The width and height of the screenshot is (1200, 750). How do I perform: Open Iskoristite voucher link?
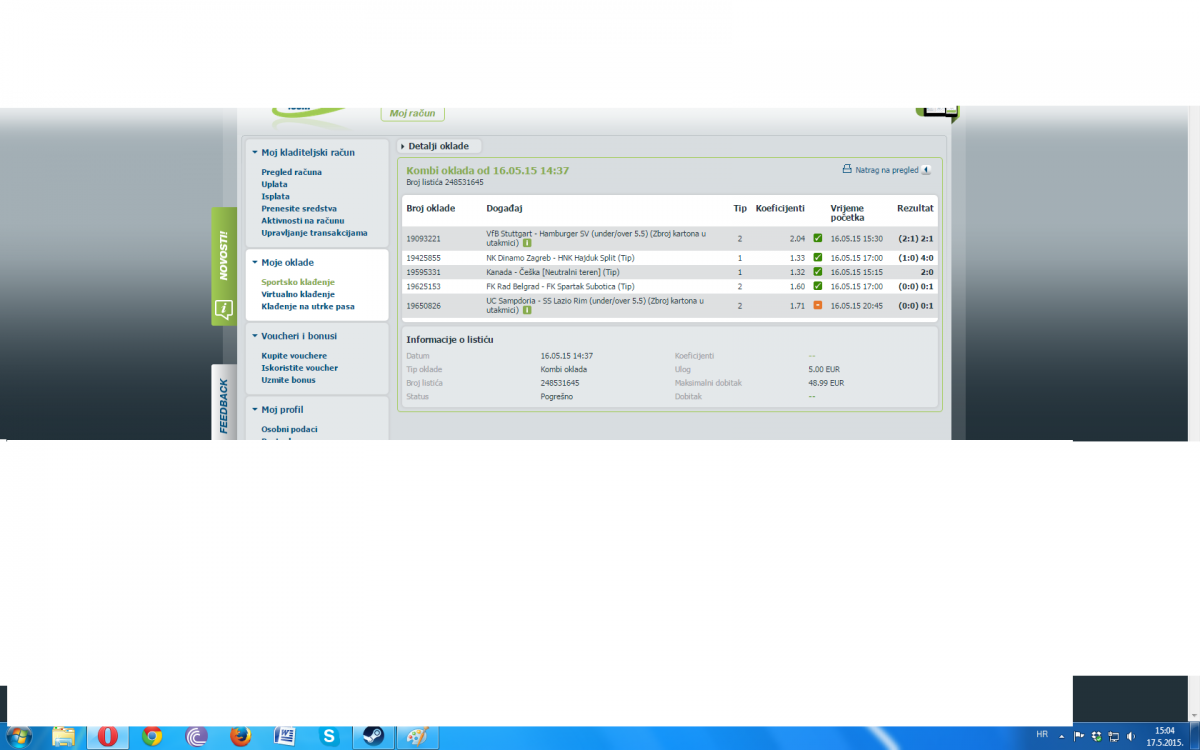299,368
